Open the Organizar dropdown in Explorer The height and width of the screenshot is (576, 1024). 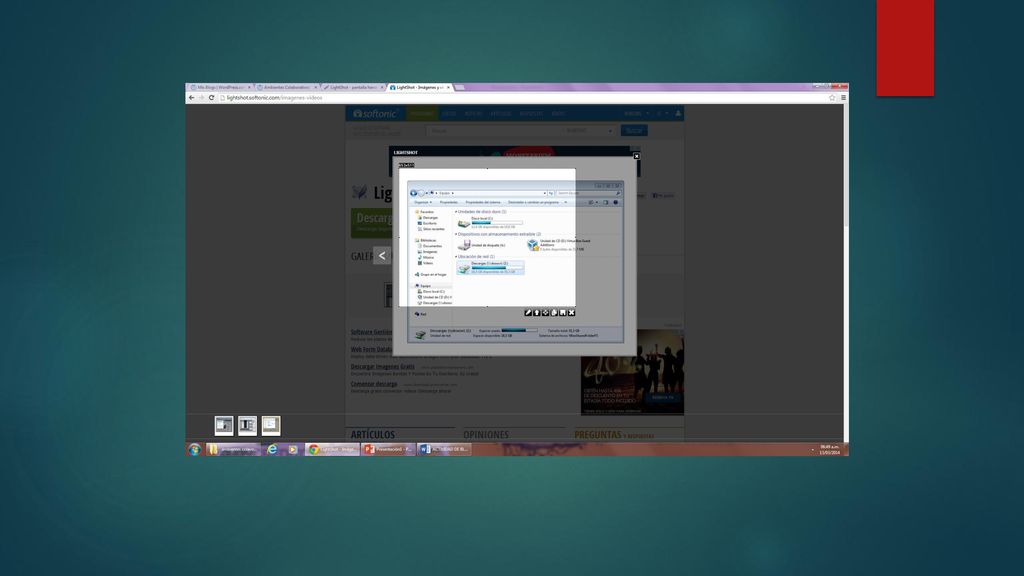423,202
